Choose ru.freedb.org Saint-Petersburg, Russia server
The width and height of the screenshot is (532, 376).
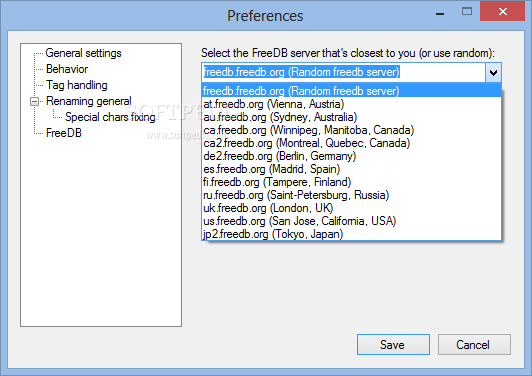[x=352, y=195]
